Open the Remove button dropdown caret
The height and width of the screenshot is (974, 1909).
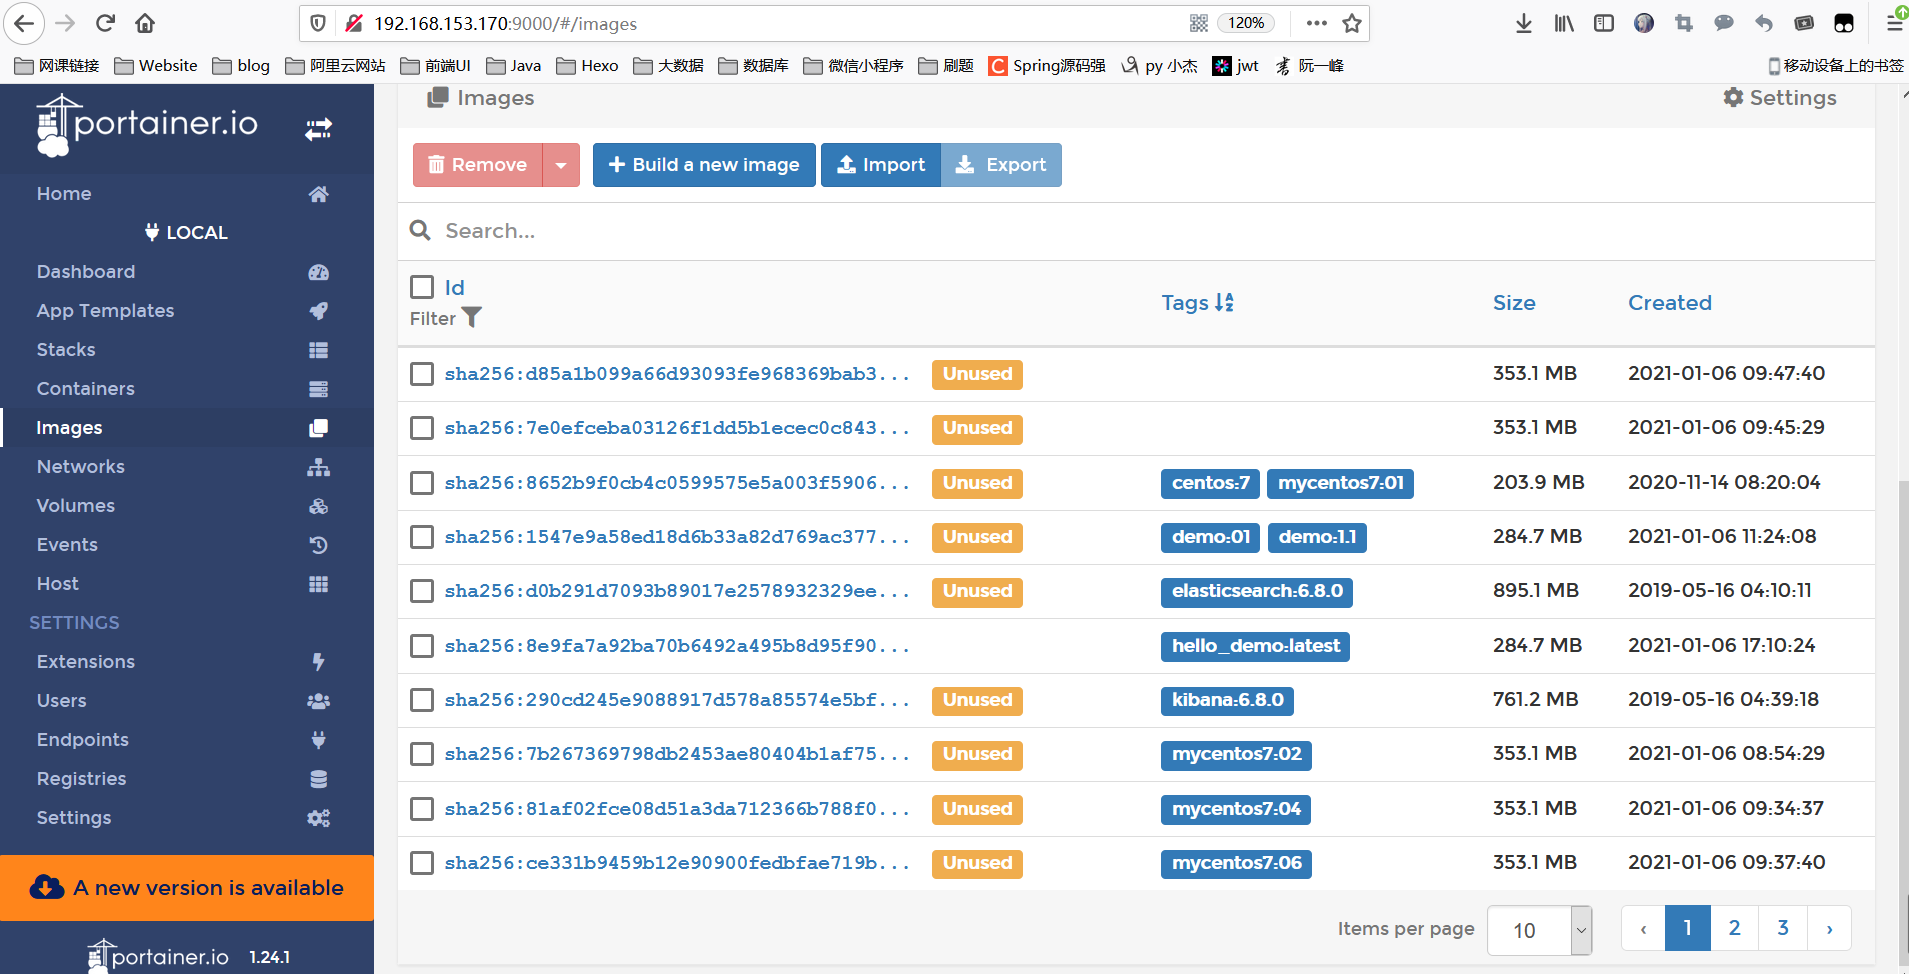click(561, 165)
